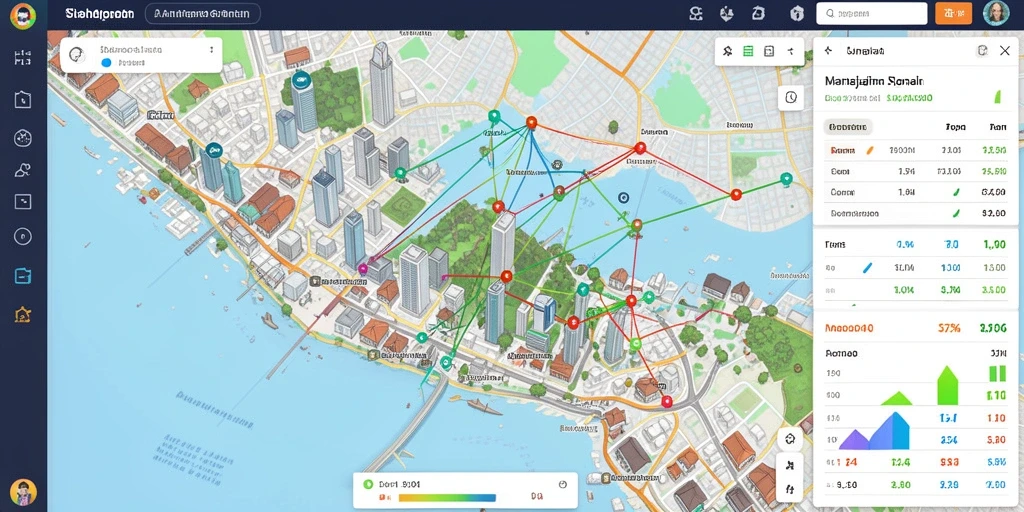Click the recenter map icon at bottom right
This screenshot has height=512, width=1024.
click(x=790, y=439)
